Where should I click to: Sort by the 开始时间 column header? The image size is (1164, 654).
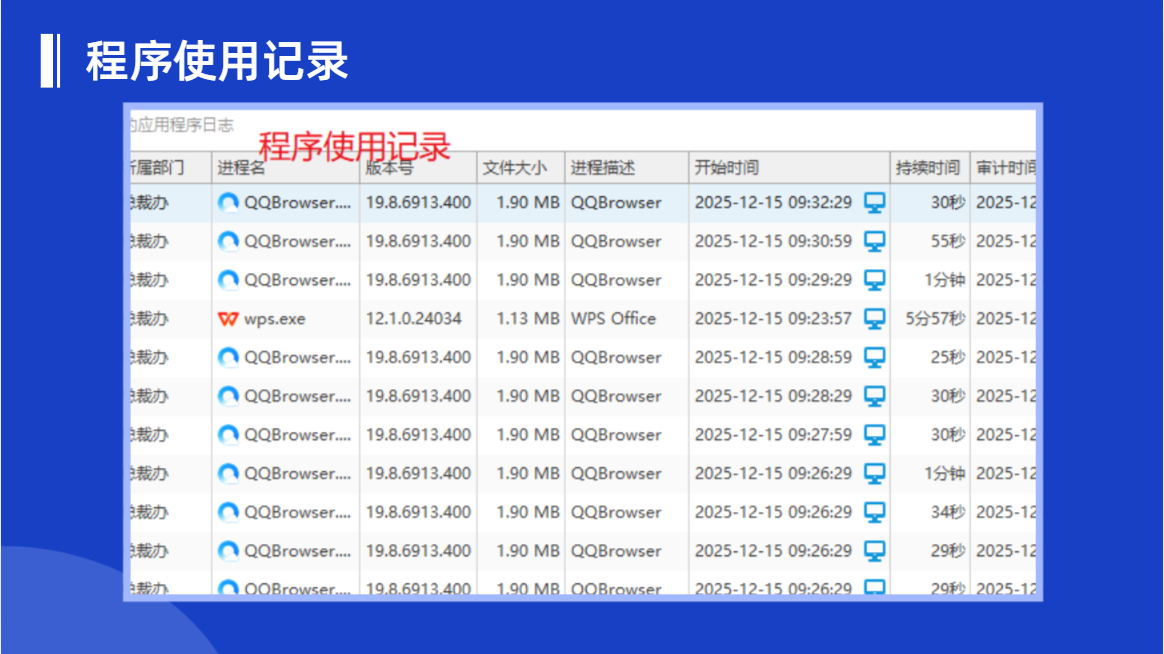point(790,168)
